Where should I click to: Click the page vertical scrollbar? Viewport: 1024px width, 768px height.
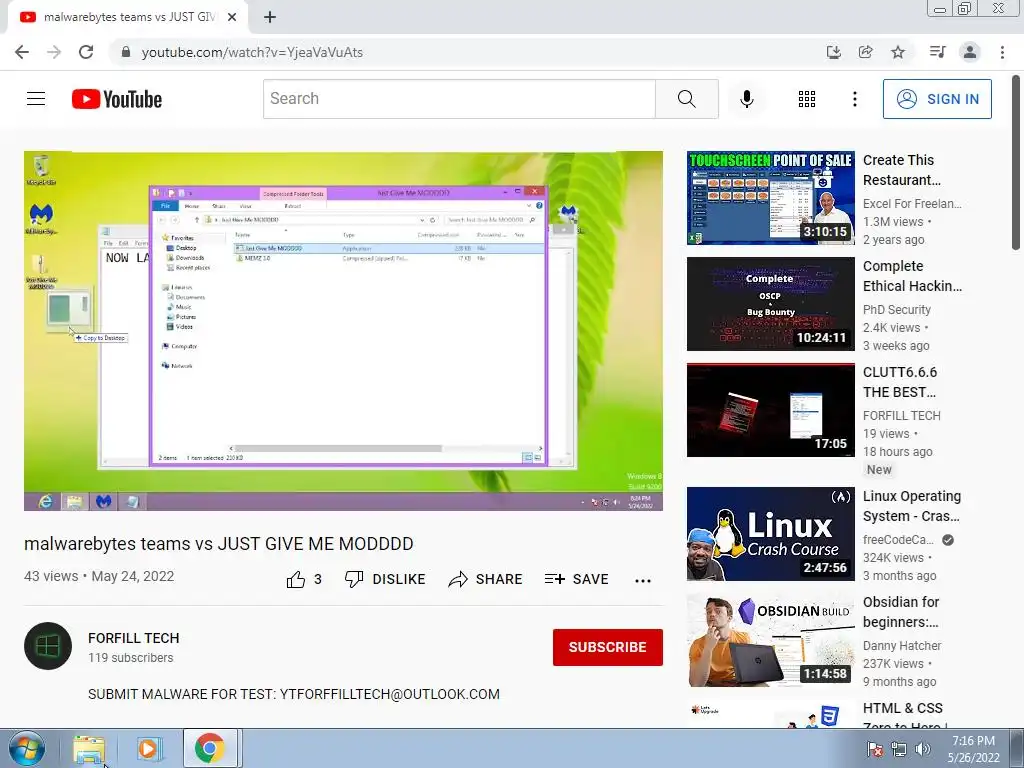(x=1016, y=163)
